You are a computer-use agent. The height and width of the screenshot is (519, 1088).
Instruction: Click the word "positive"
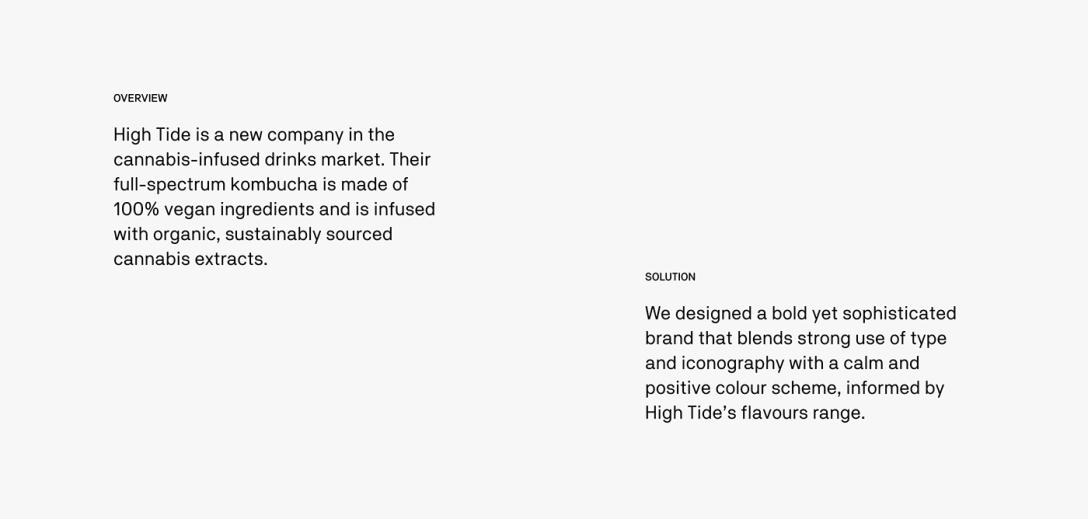(677, 388)
